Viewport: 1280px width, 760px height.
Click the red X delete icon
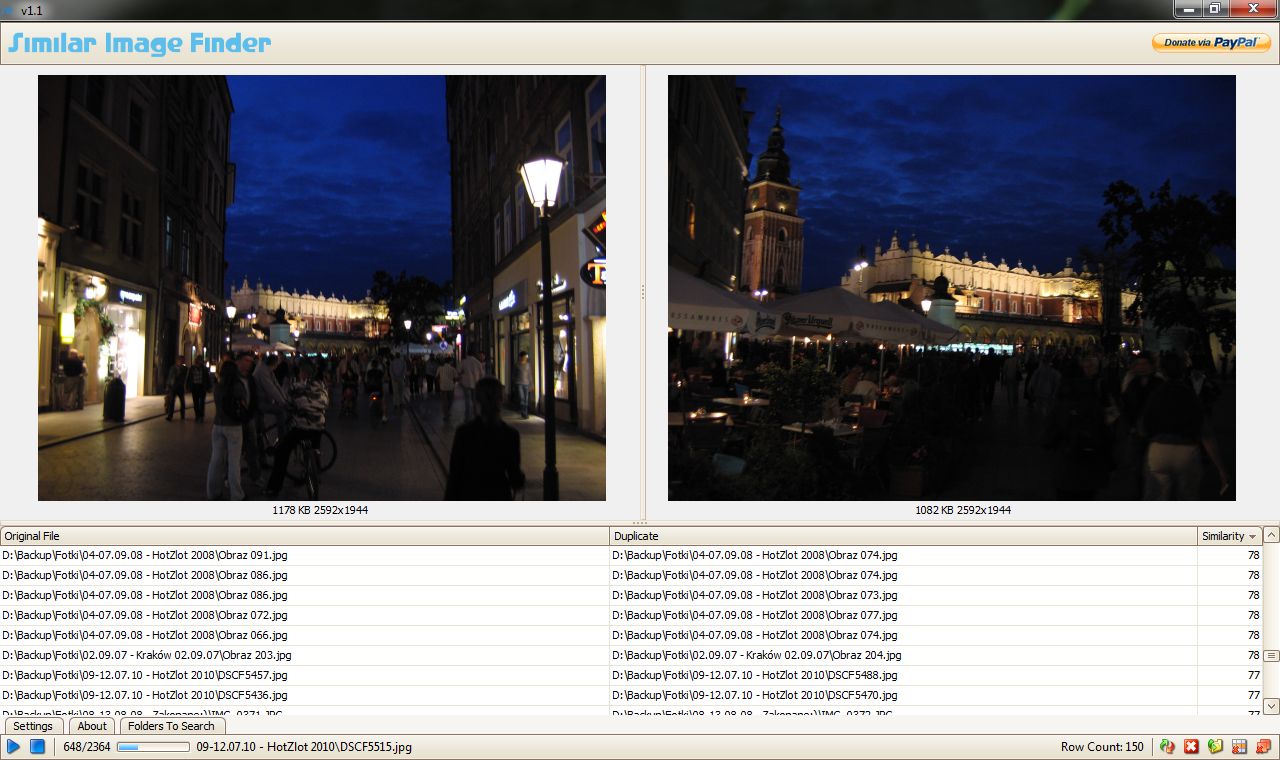coord(1190,747)
